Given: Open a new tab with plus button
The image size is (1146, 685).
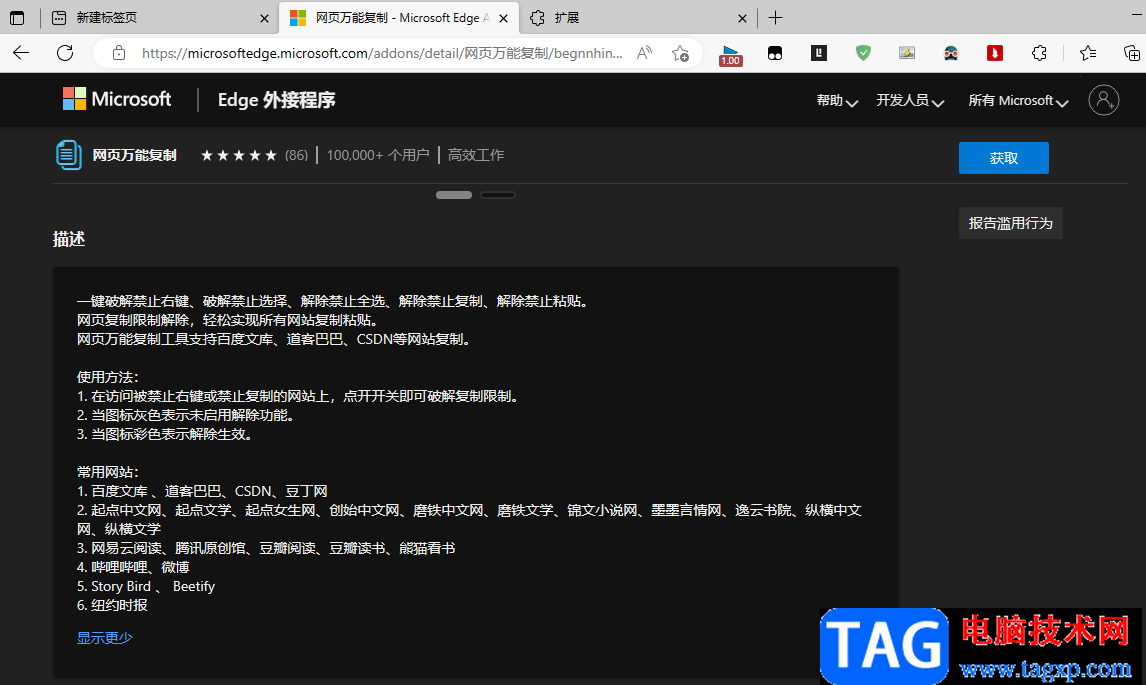Looking at the screenshot, I should pyautogui.click(x=775, y=18).
